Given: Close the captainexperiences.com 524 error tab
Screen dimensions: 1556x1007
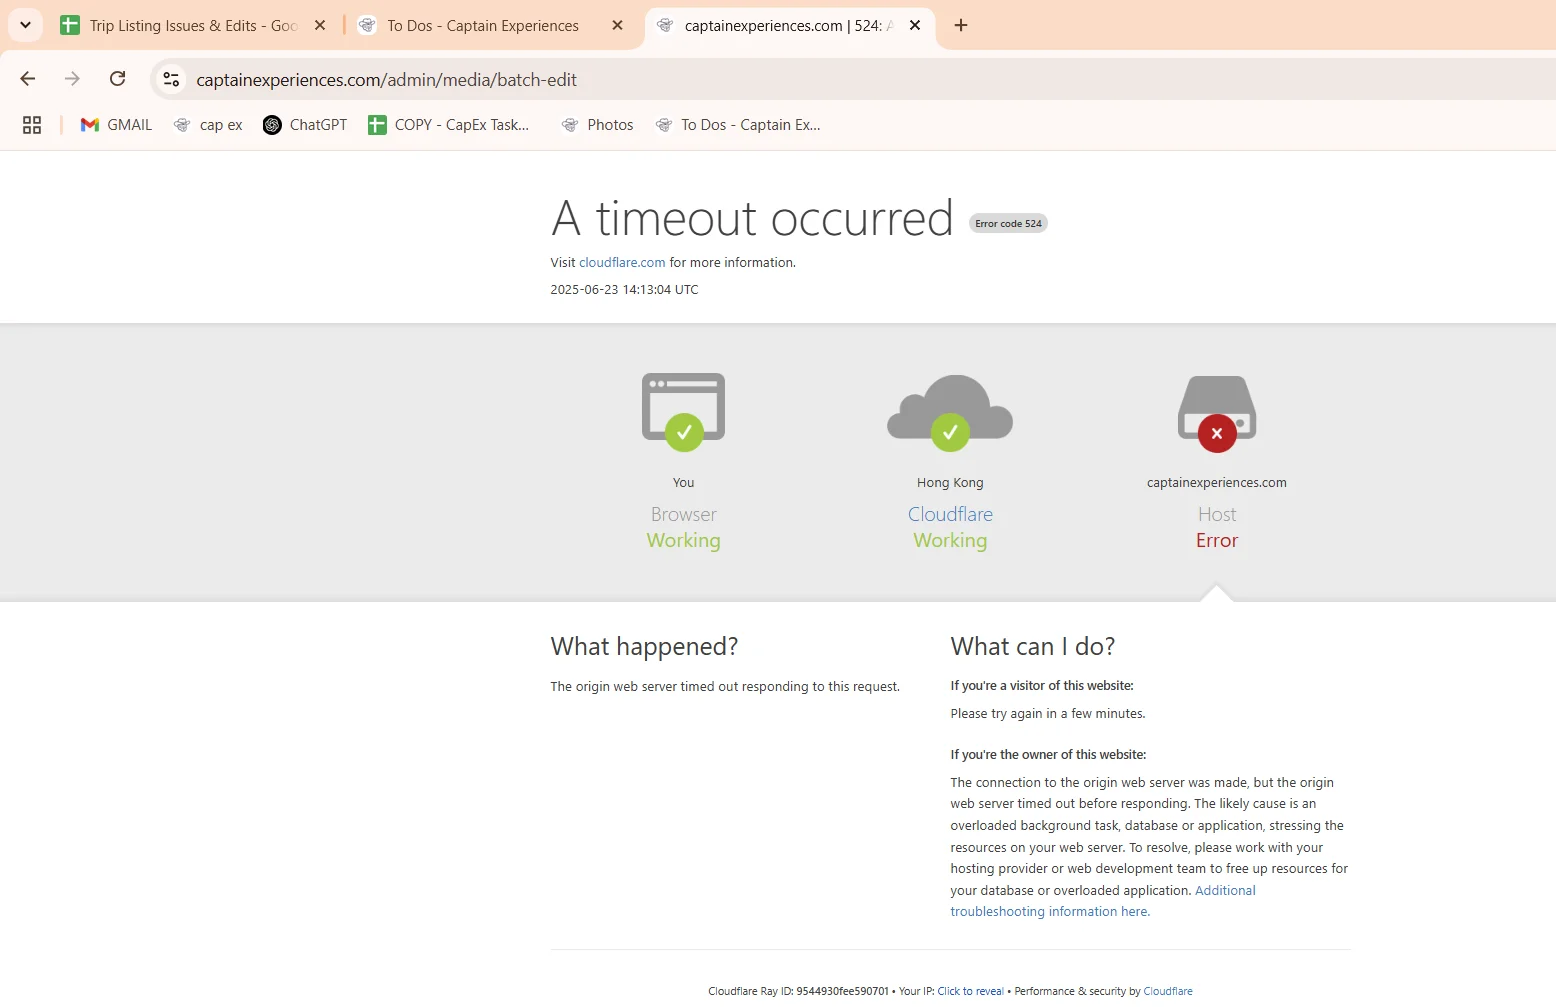Looking at the screenshot, I should pyautogui.click(x=915, y=26).
